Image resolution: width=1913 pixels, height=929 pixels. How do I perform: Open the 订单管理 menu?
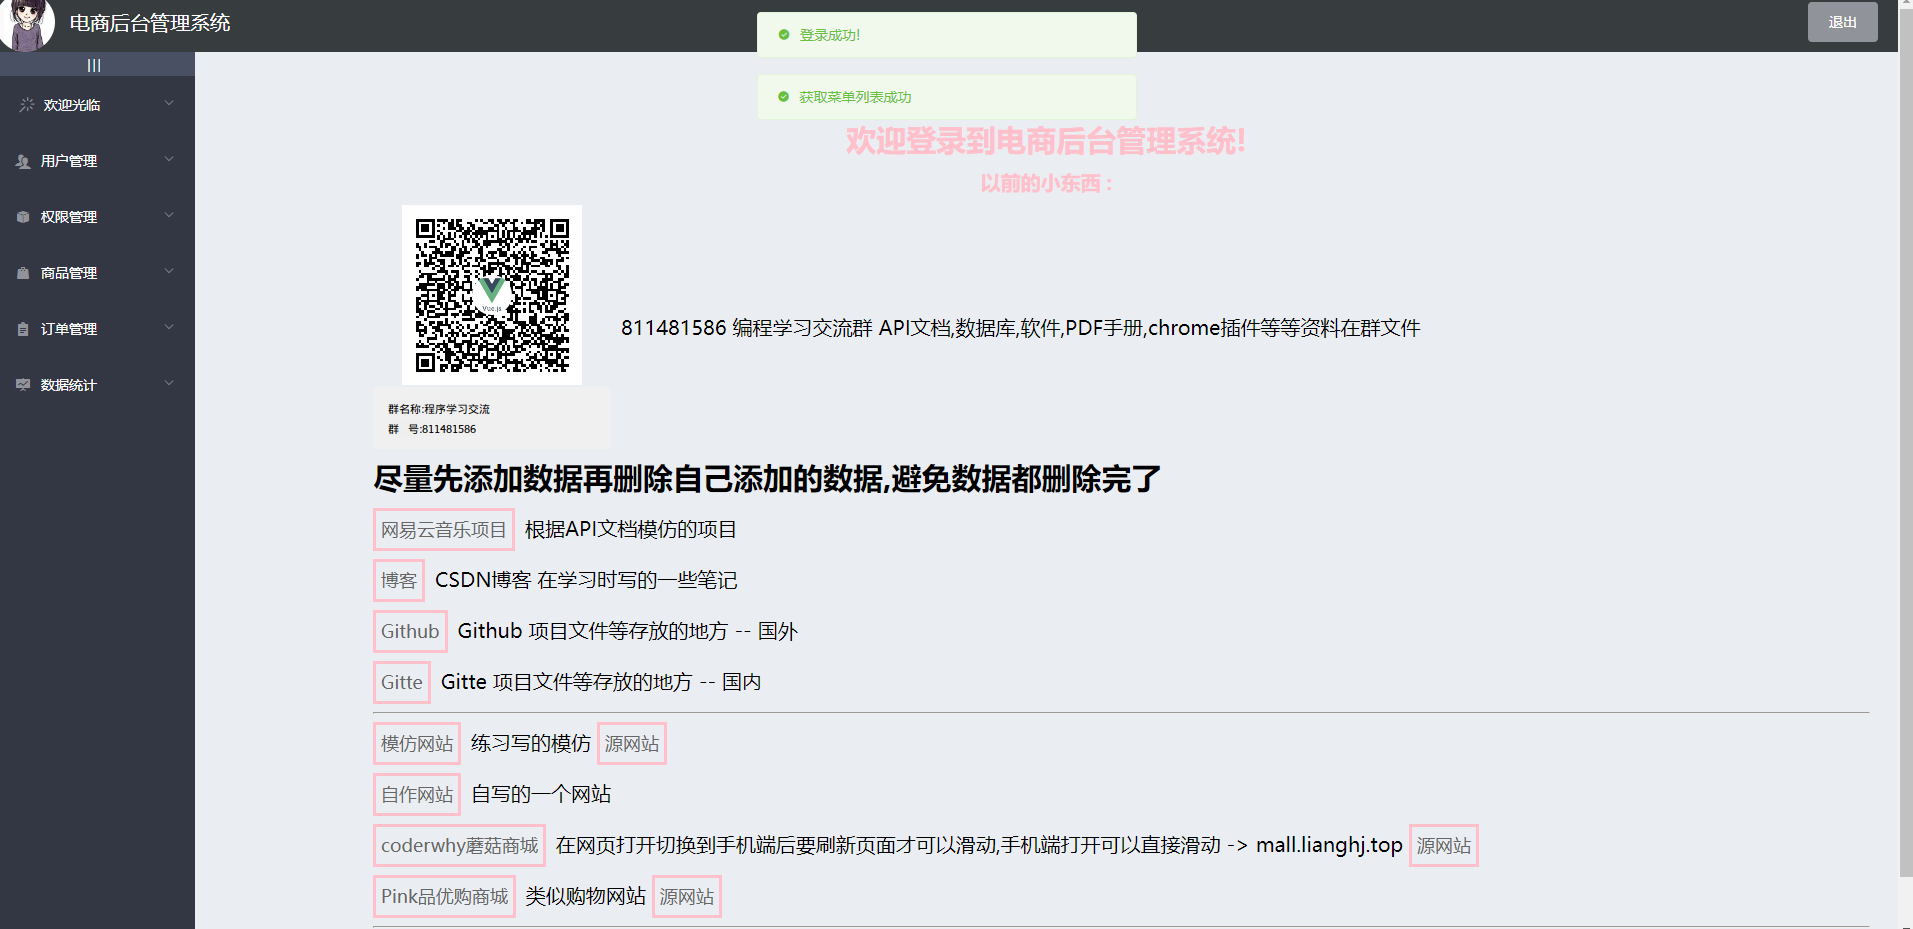97,328
